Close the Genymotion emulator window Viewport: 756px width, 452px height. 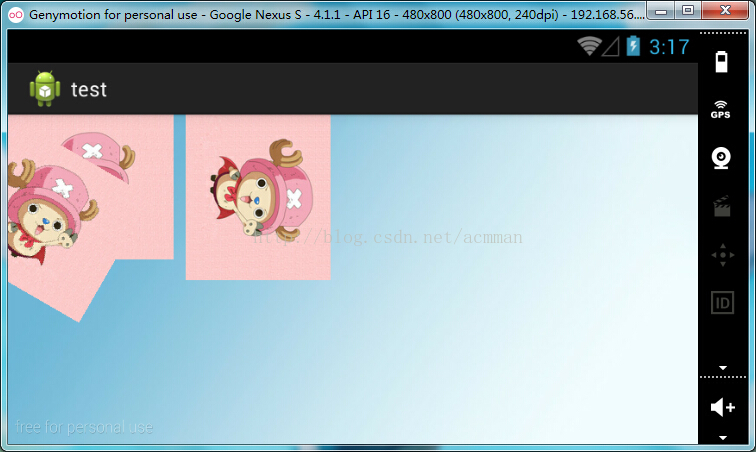[725, 11]
